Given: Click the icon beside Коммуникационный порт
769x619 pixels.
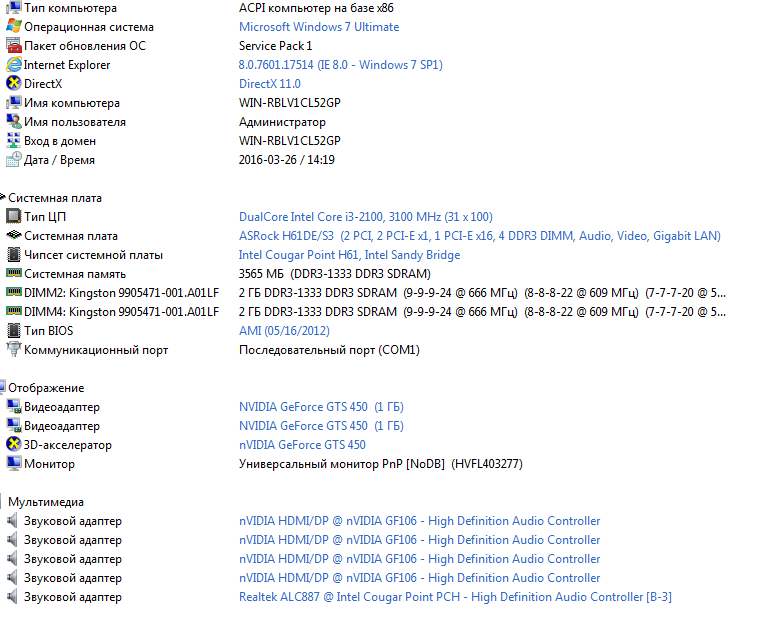Looking at the screenshot, I should [x=13, y=350].
